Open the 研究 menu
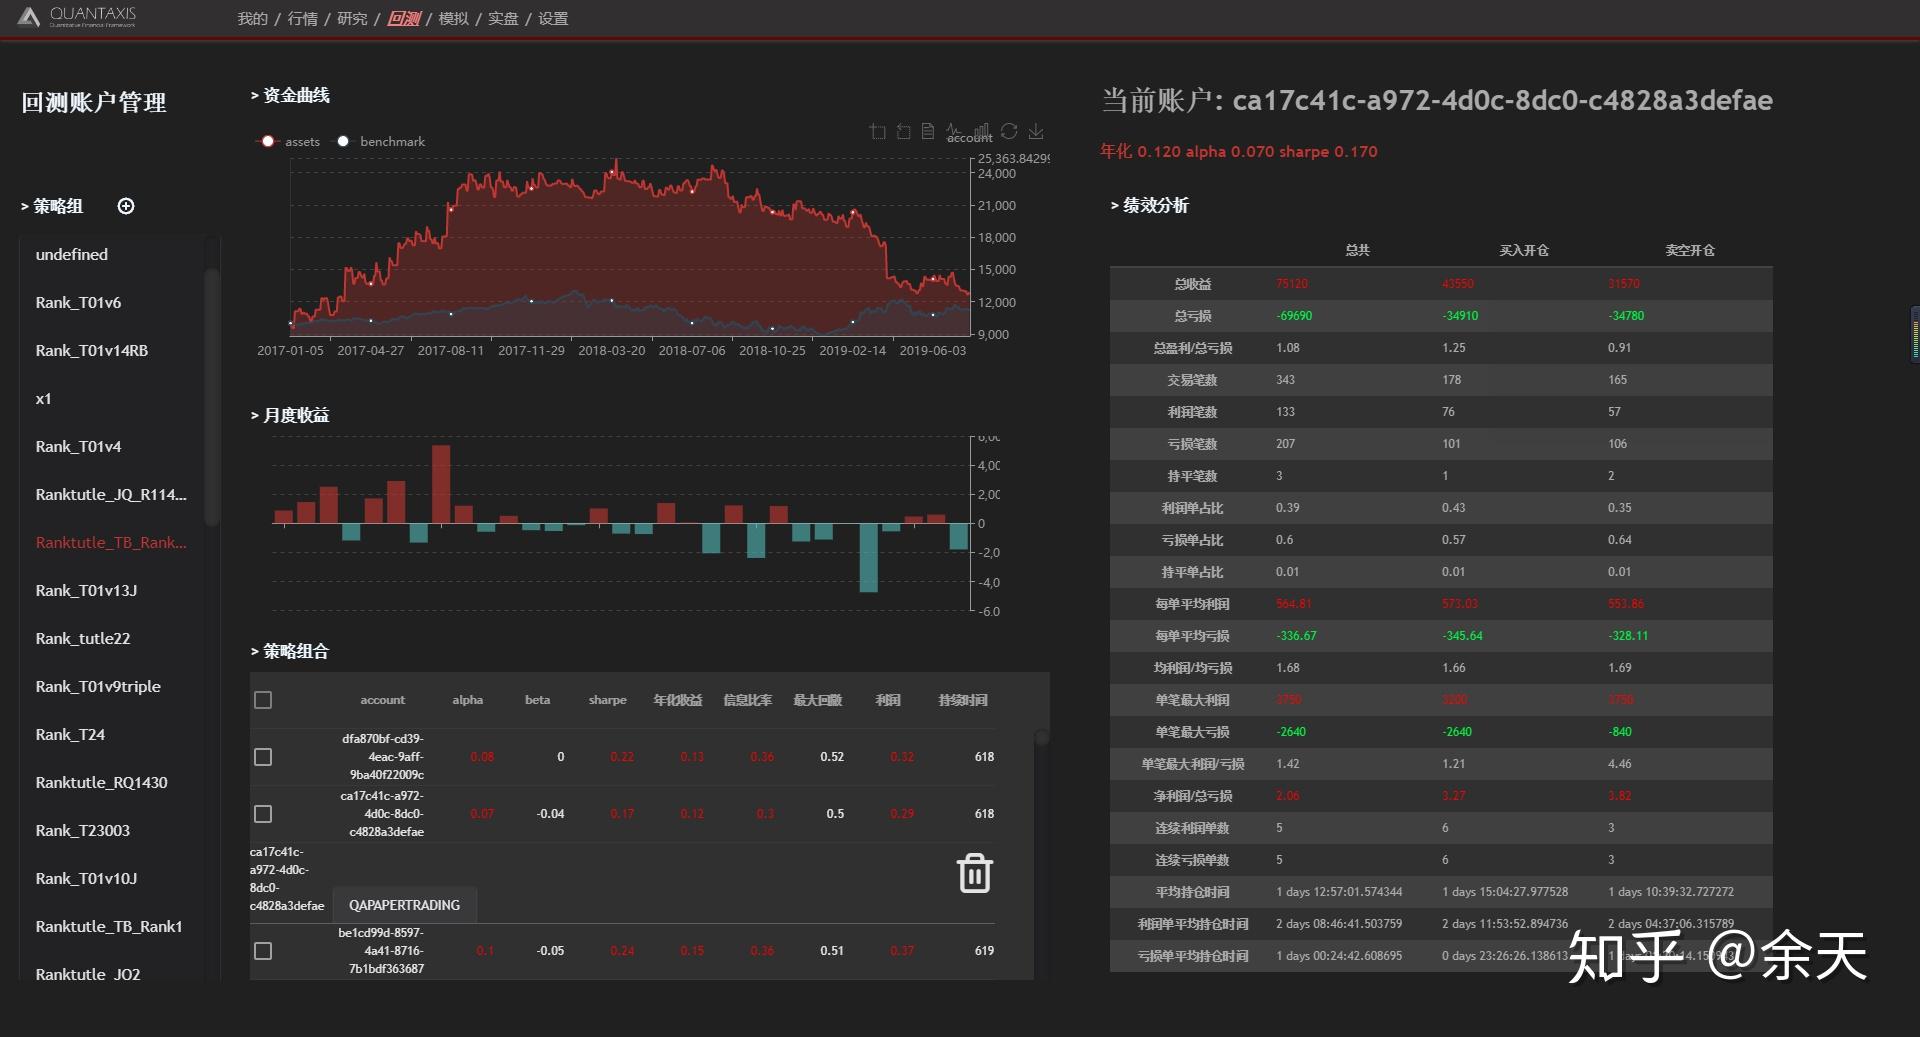This screenshot has width=1920, height=1037. pyautogui.click(x=352, y=19)
